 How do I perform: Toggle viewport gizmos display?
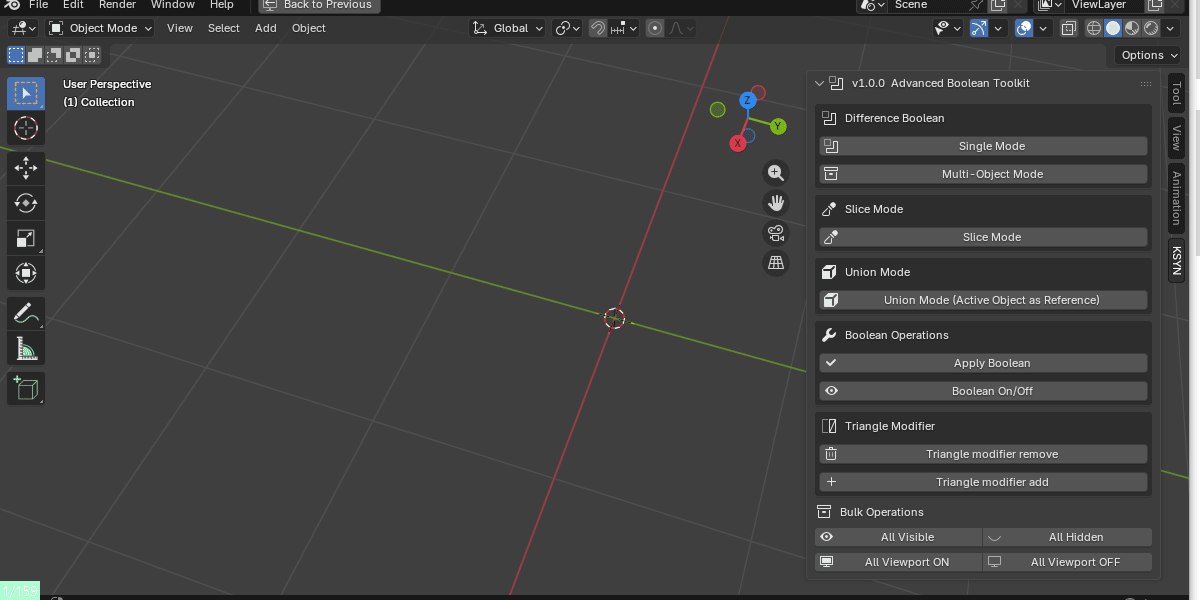tap(978, 28)
